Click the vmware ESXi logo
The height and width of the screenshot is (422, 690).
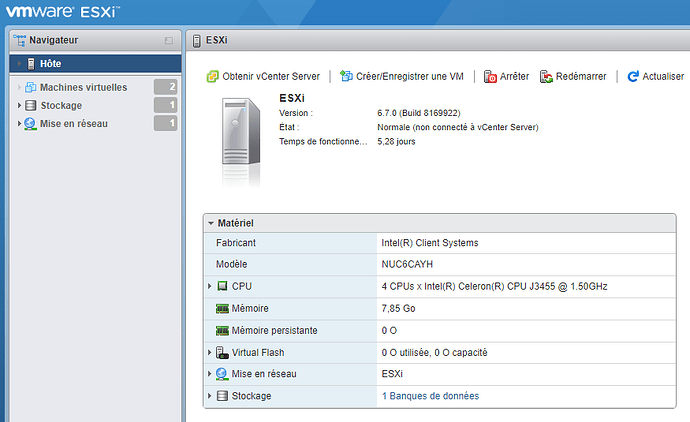point(62,11)
